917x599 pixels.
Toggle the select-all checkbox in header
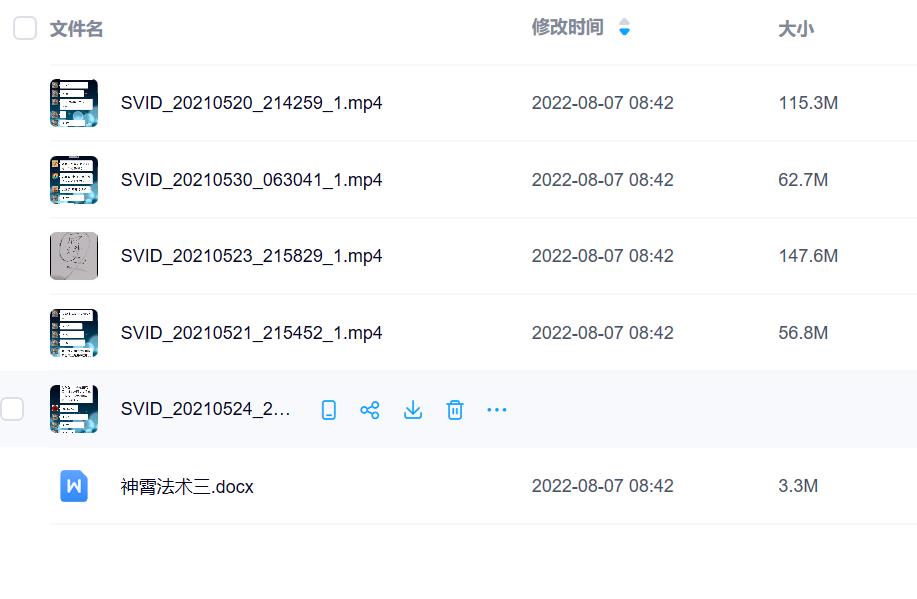pyautogui.click(x=25, y=29)
